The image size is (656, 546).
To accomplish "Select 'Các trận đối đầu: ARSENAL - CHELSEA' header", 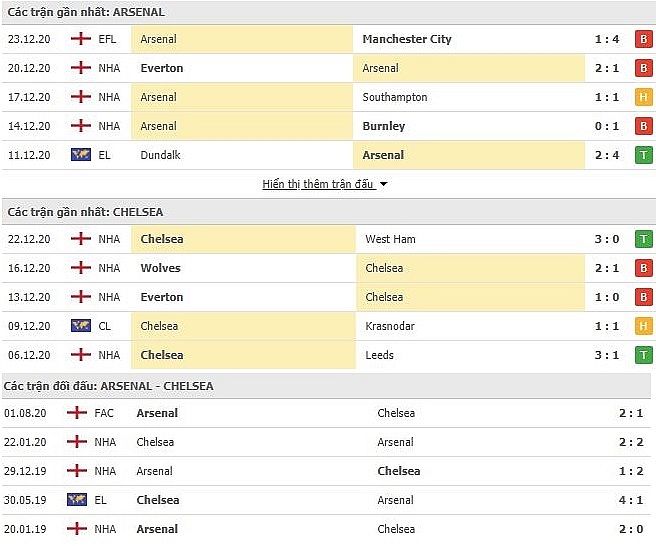I will click(108, 386).
